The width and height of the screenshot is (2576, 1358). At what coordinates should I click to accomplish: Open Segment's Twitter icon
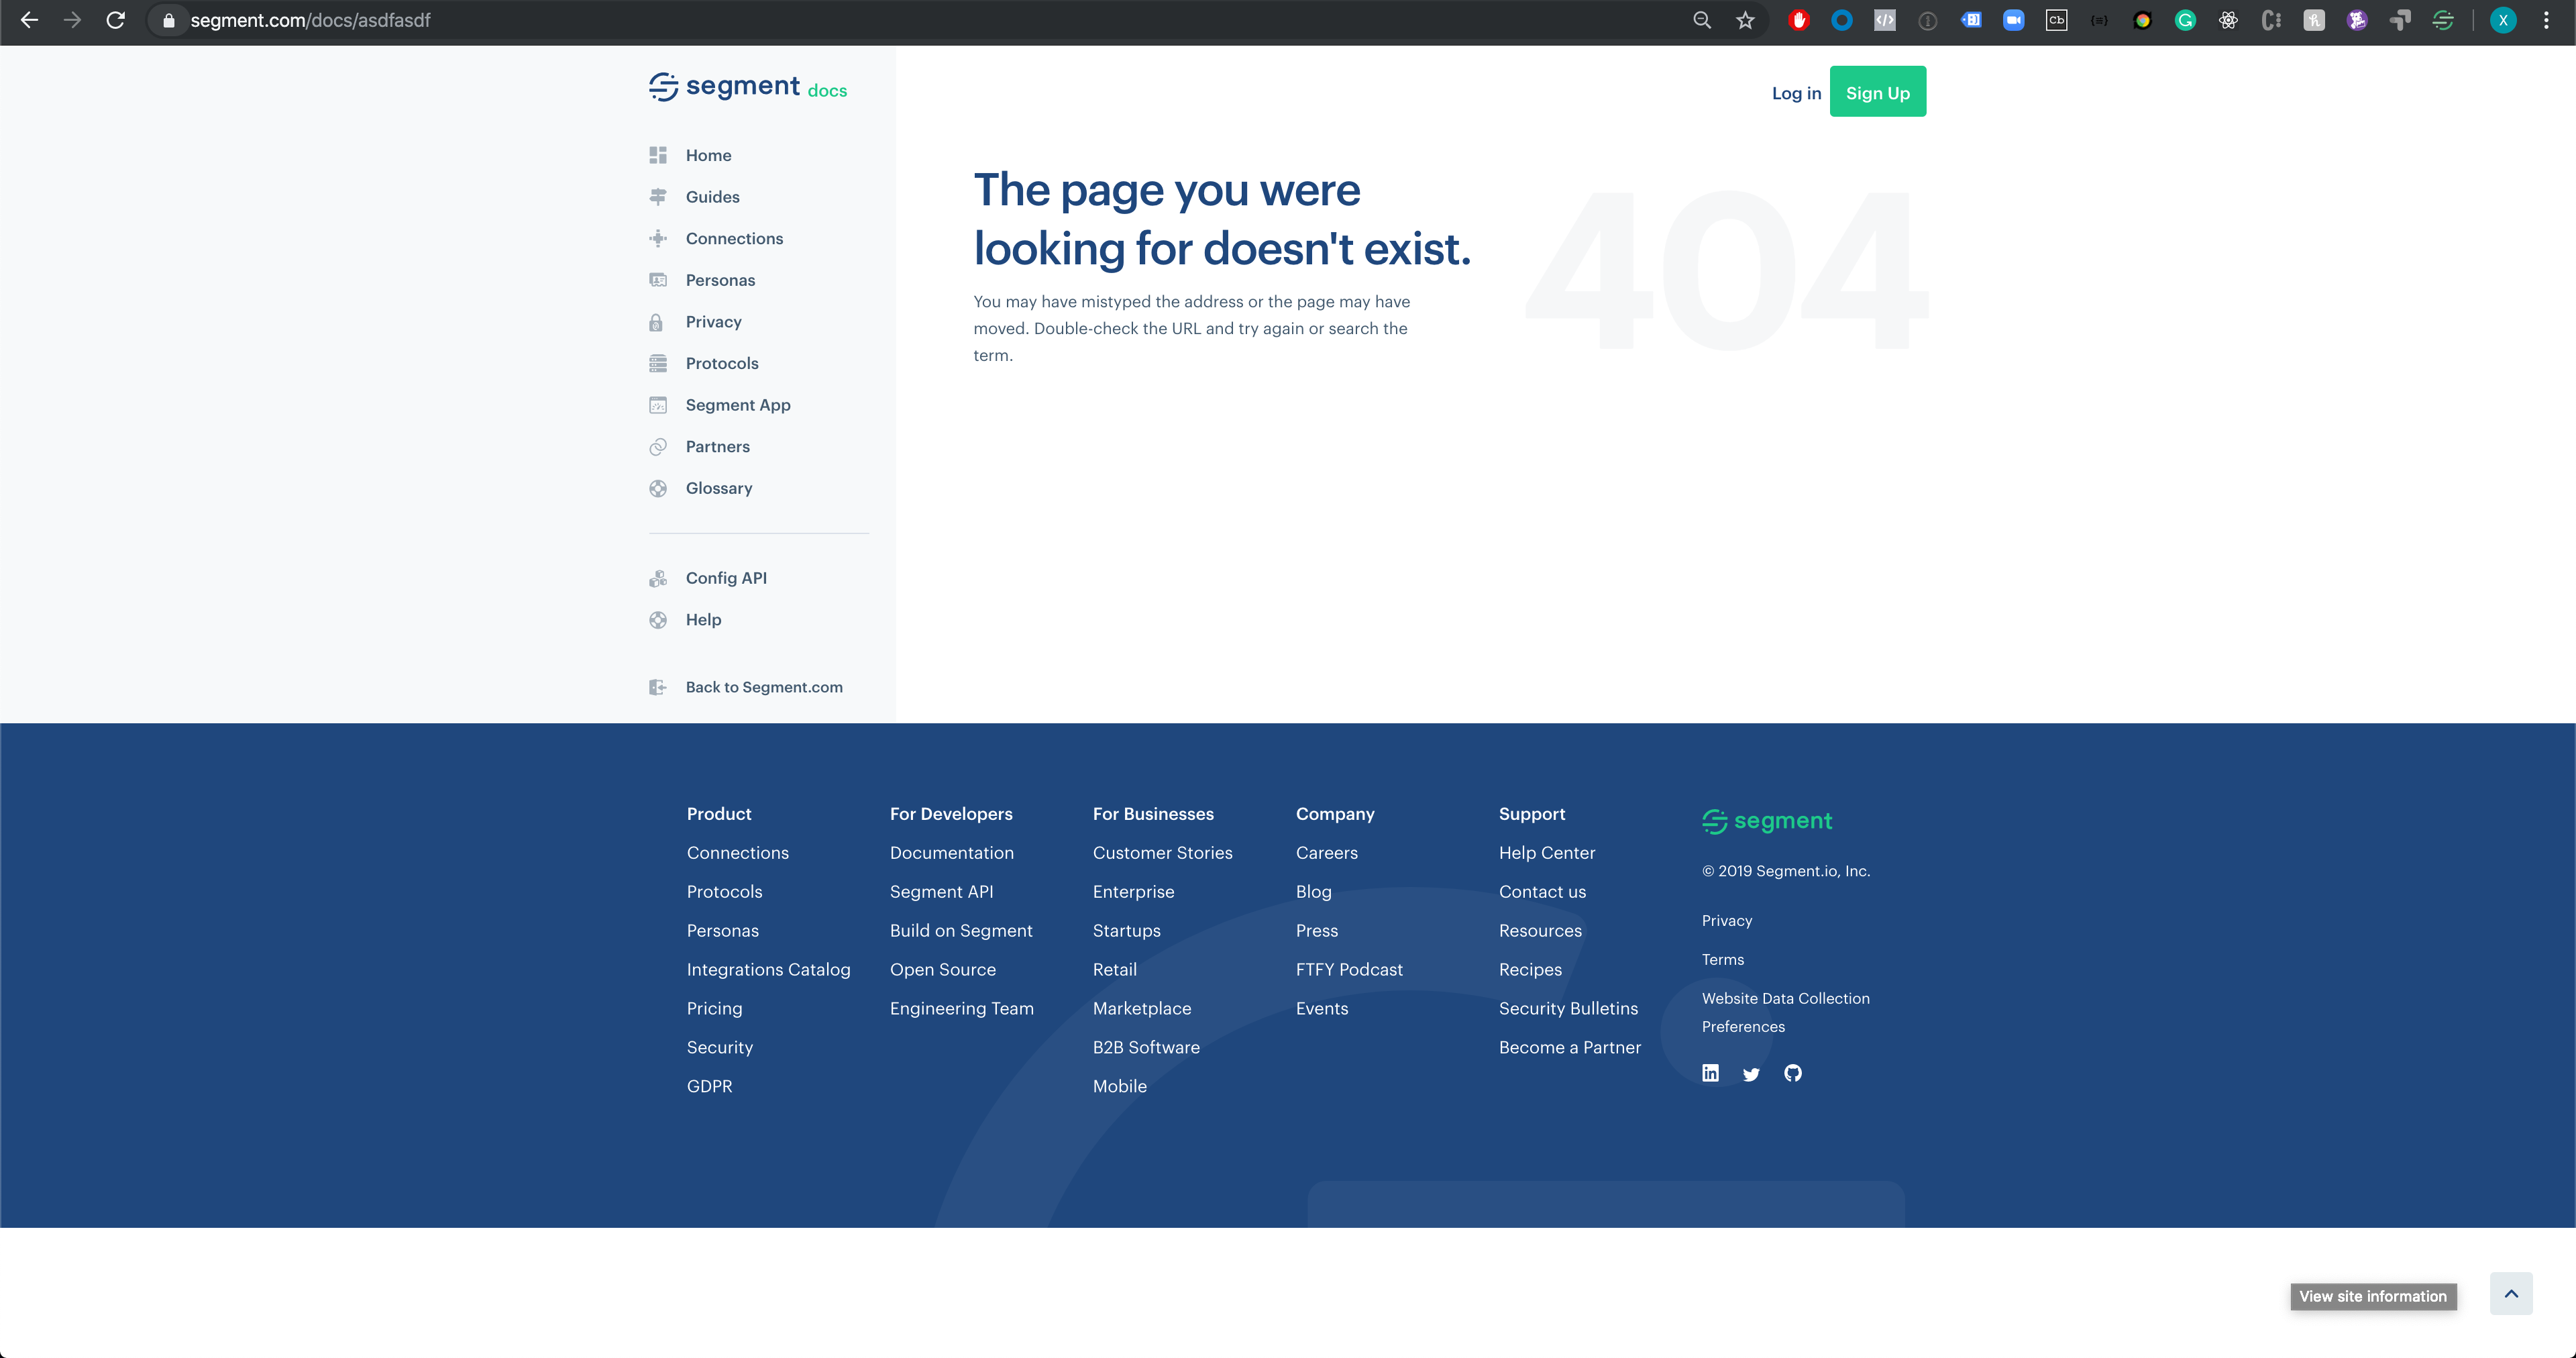pos(1751,1075)
